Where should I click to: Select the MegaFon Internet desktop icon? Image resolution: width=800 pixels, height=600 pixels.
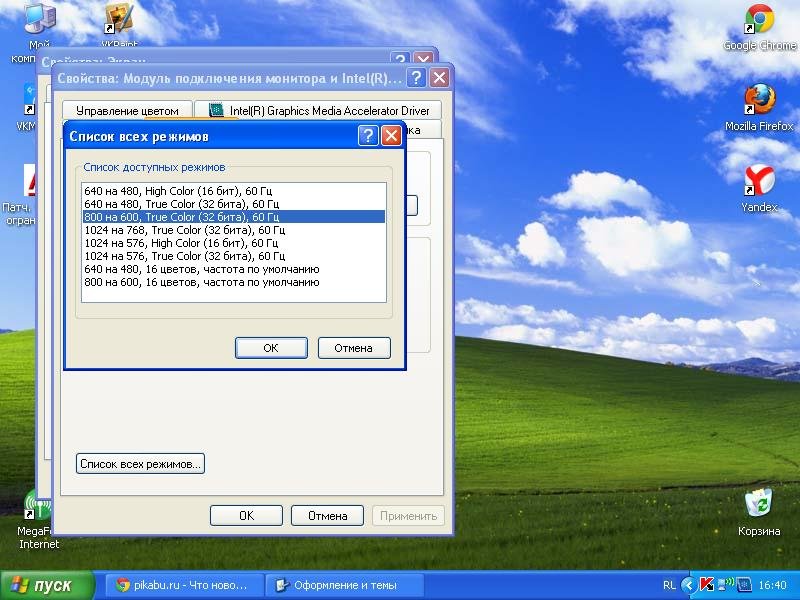click(x=38, y=519)
